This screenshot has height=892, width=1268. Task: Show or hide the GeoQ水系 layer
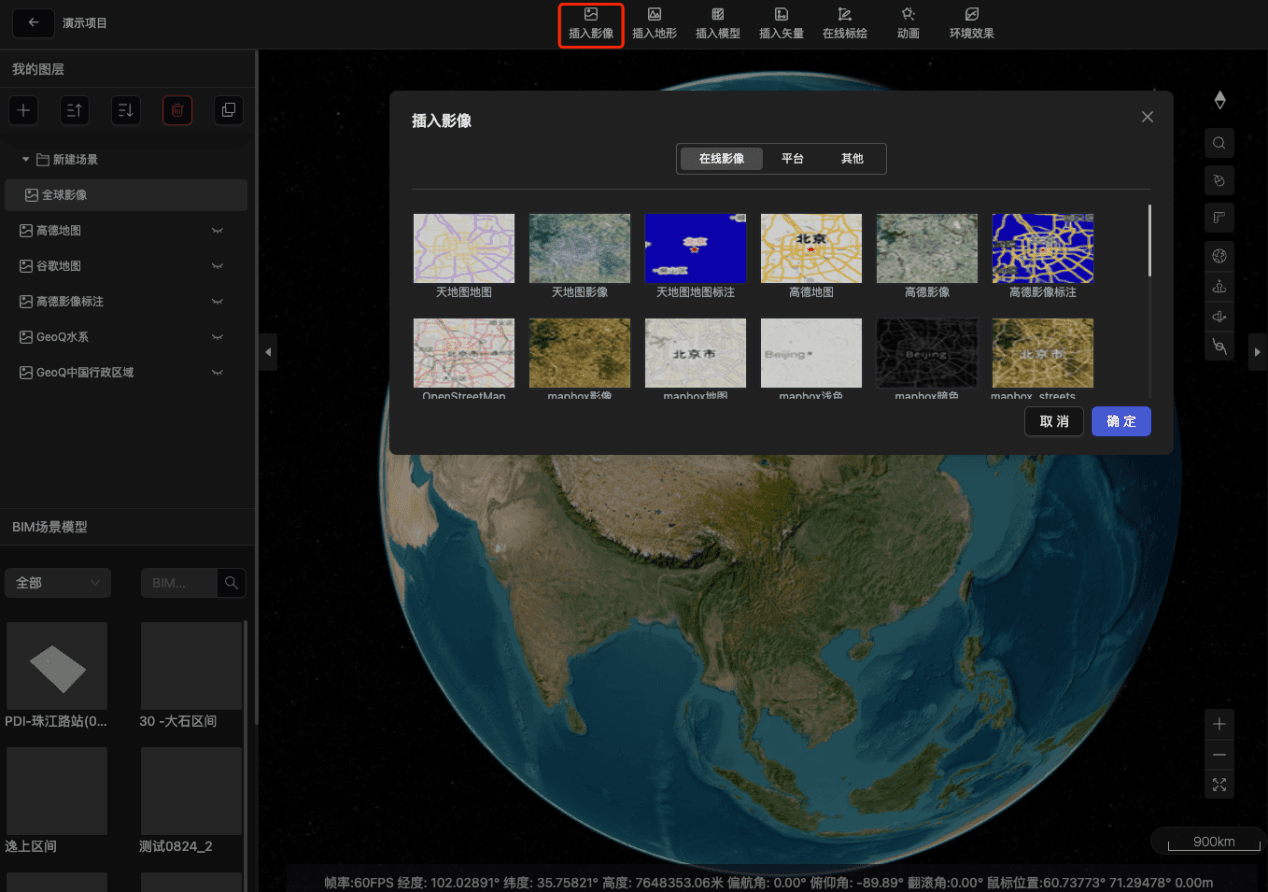pos(217,337)
